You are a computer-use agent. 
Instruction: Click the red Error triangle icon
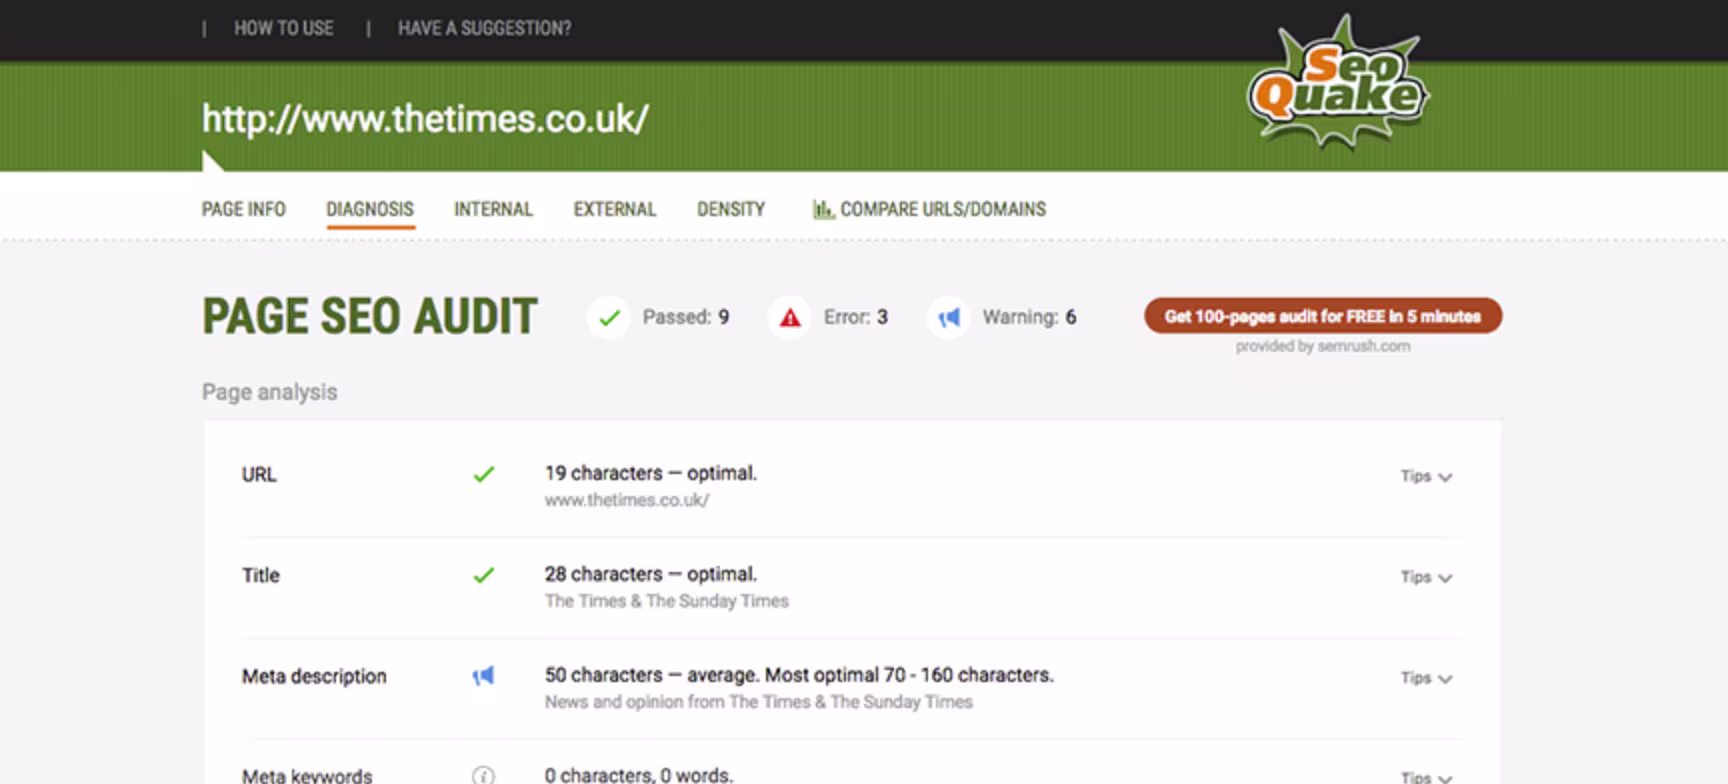pos(790,318)
